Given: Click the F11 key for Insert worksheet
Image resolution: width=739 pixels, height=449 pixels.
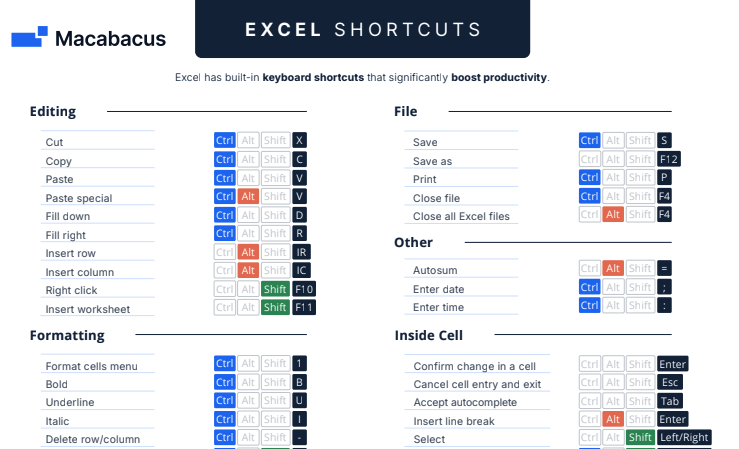Looking at the screenshot, I should click(x=304, y=308).
